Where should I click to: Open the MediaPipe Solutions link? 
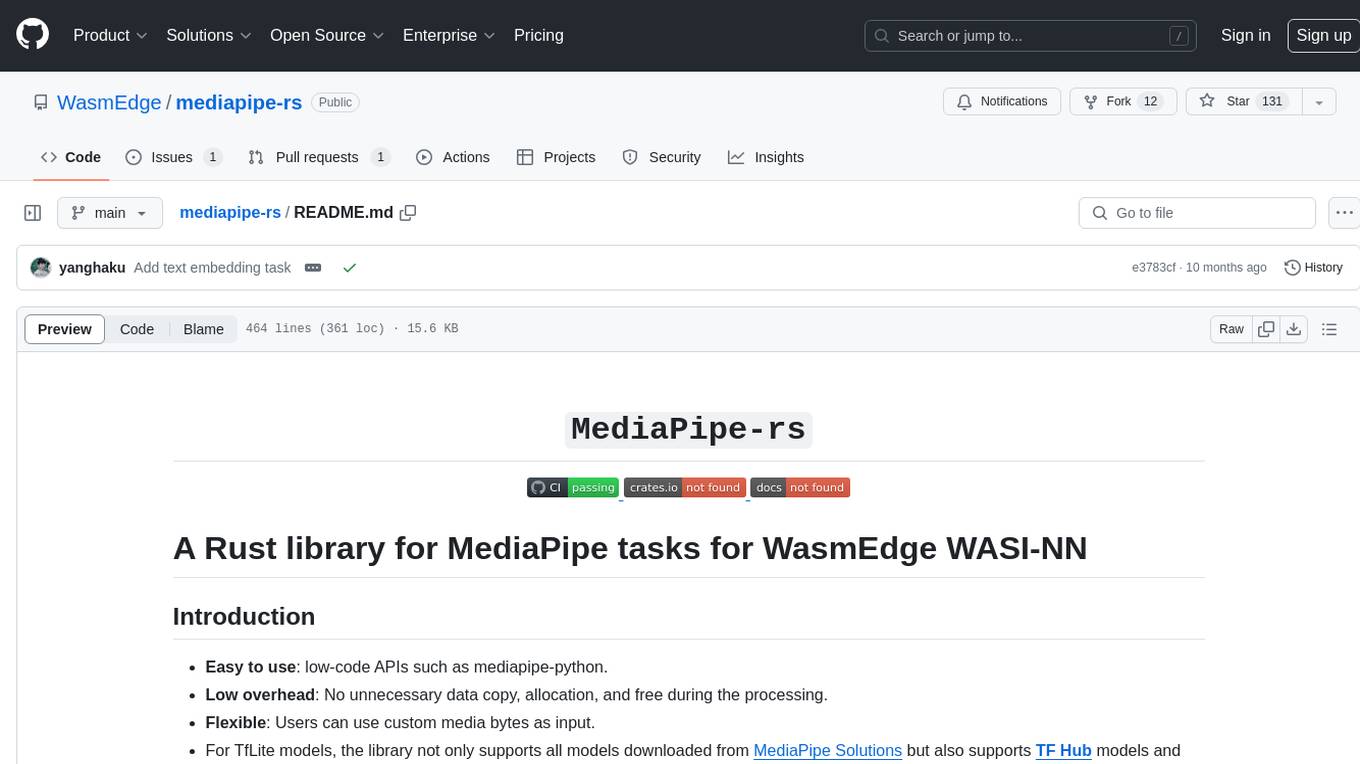tap(827, 750)
